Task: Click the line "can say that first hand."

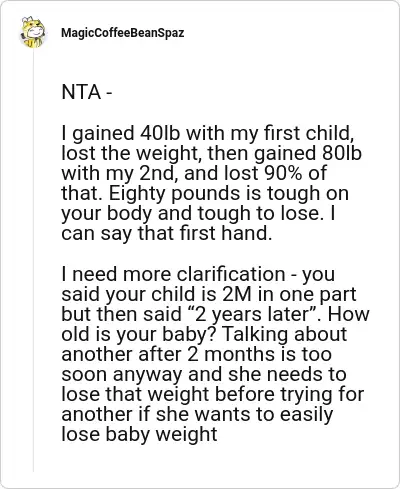Action: [x=167, y=233]
